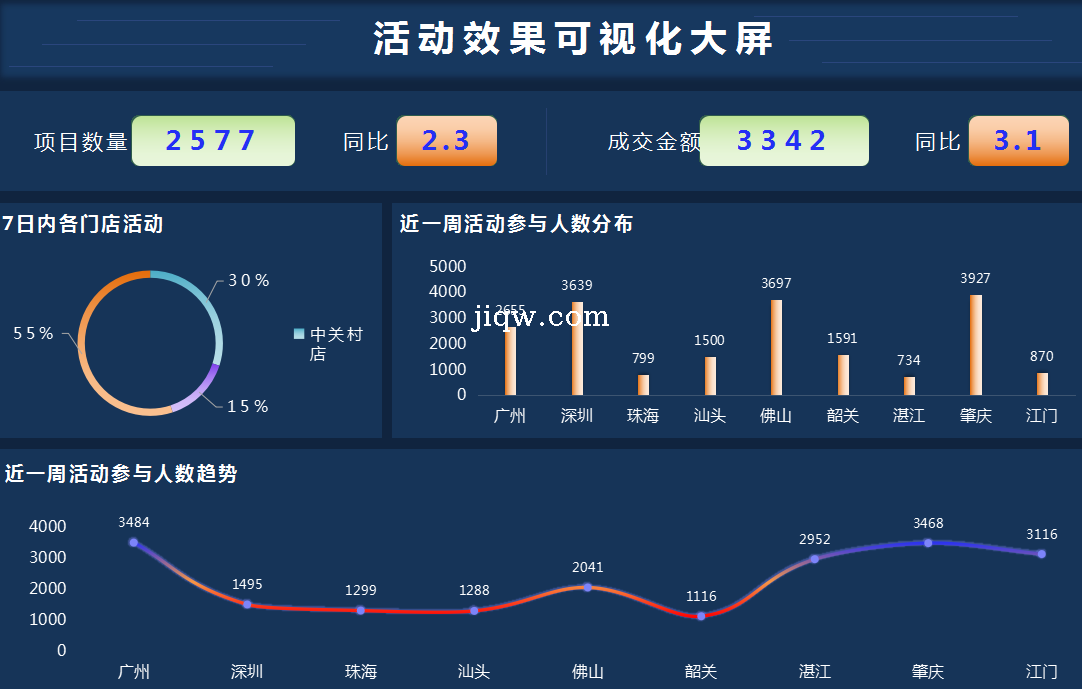Click the 中关村店 legend color swatch
The image size is (1082, 689).
pos(299,334)
